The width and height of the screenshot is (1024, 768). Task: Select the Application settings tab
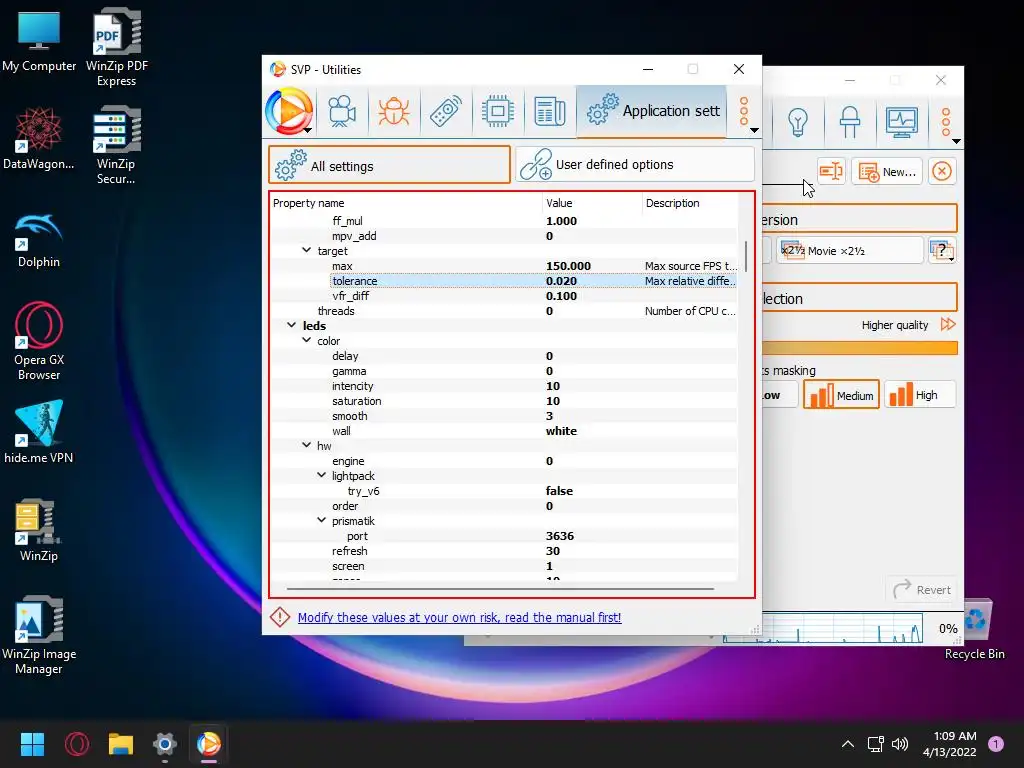pos(652,111)
